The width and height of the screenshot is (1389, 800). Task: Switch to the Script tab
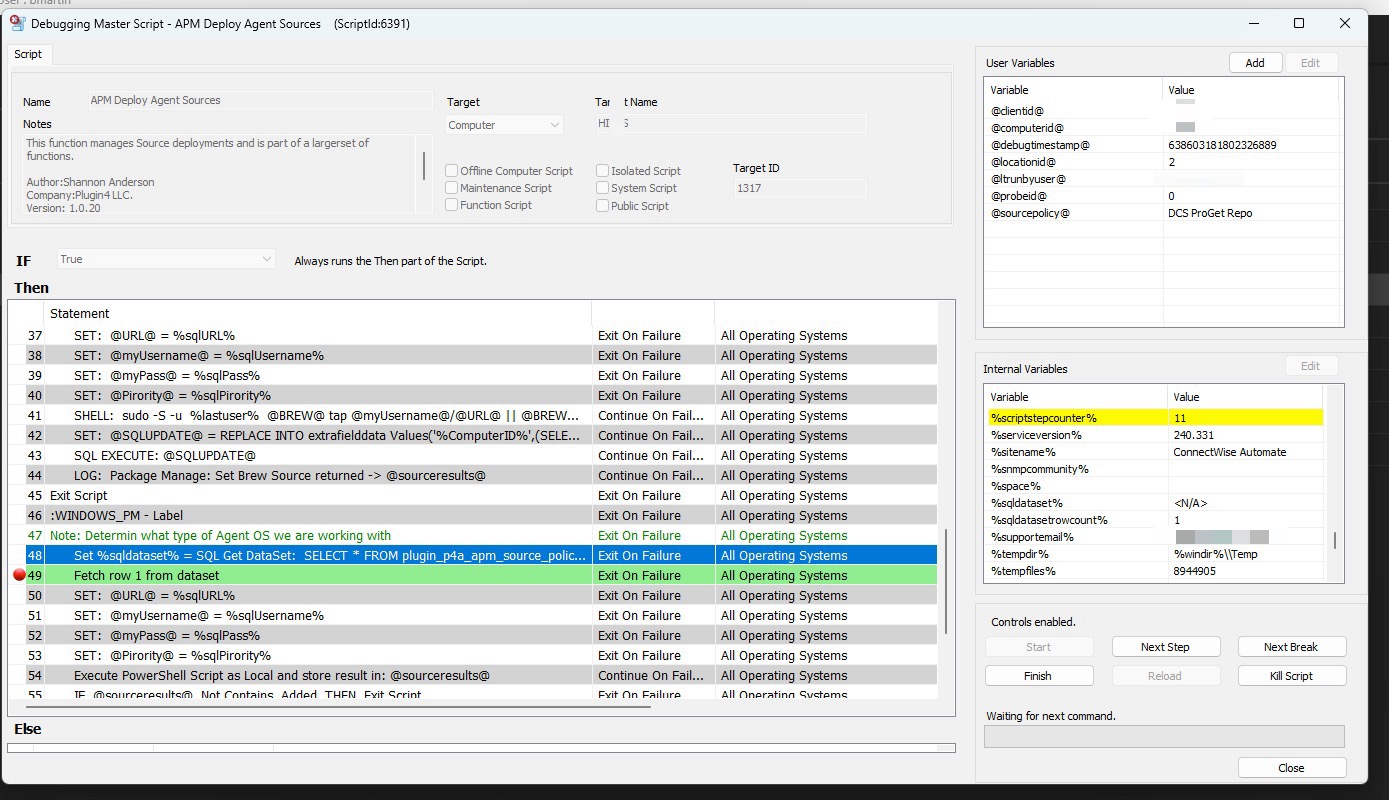pyautogui.click(x=28, y=54)
